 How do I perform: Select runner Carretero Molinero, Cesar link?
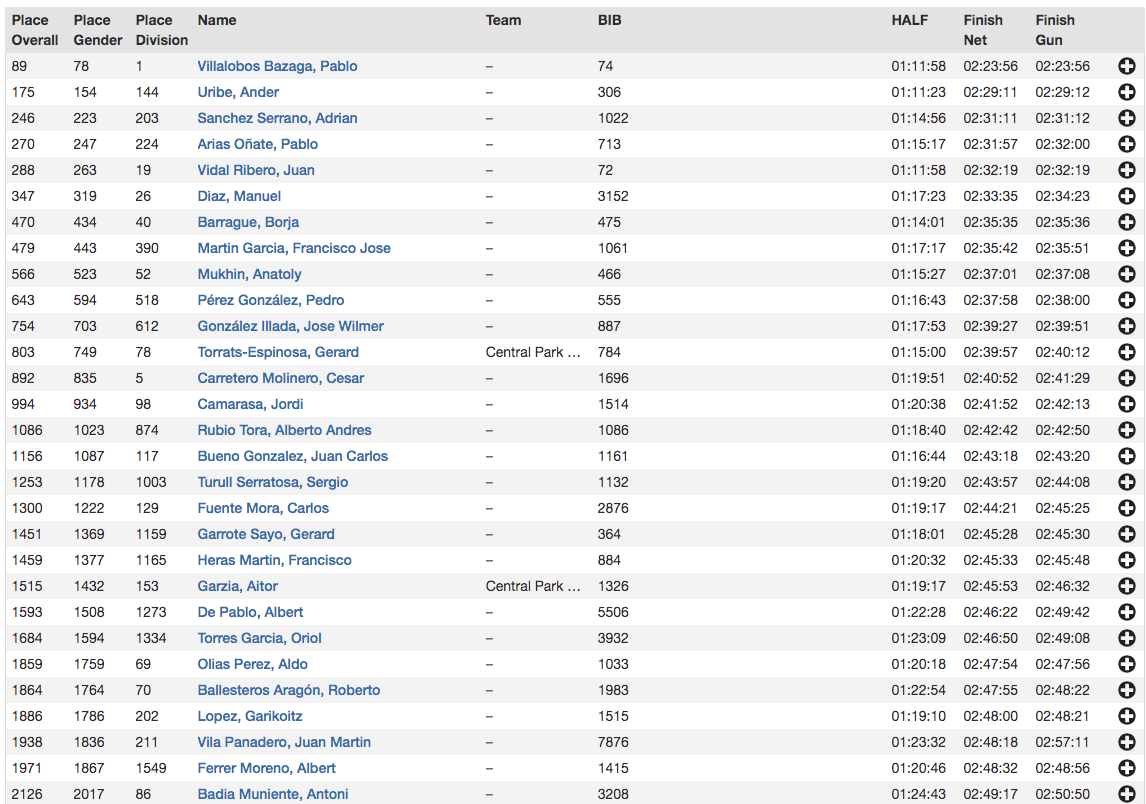281,378
